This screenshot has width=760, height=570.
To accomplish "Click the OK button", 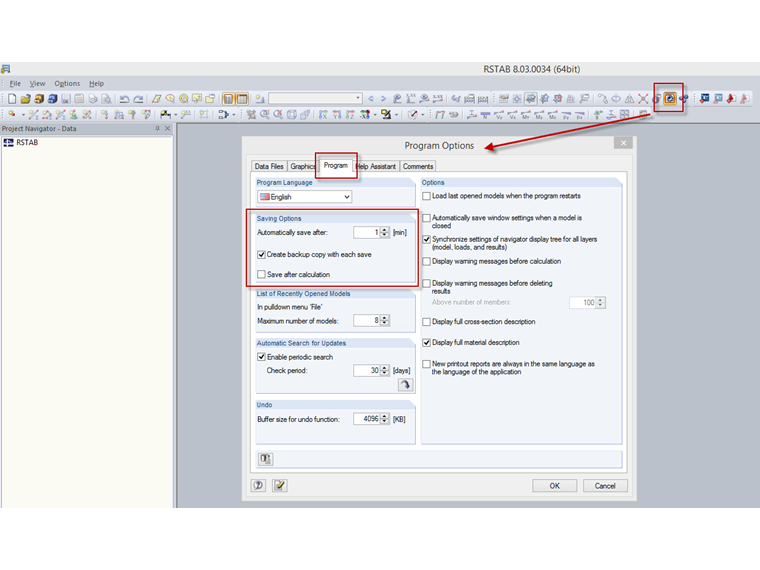I will (554, 486).
